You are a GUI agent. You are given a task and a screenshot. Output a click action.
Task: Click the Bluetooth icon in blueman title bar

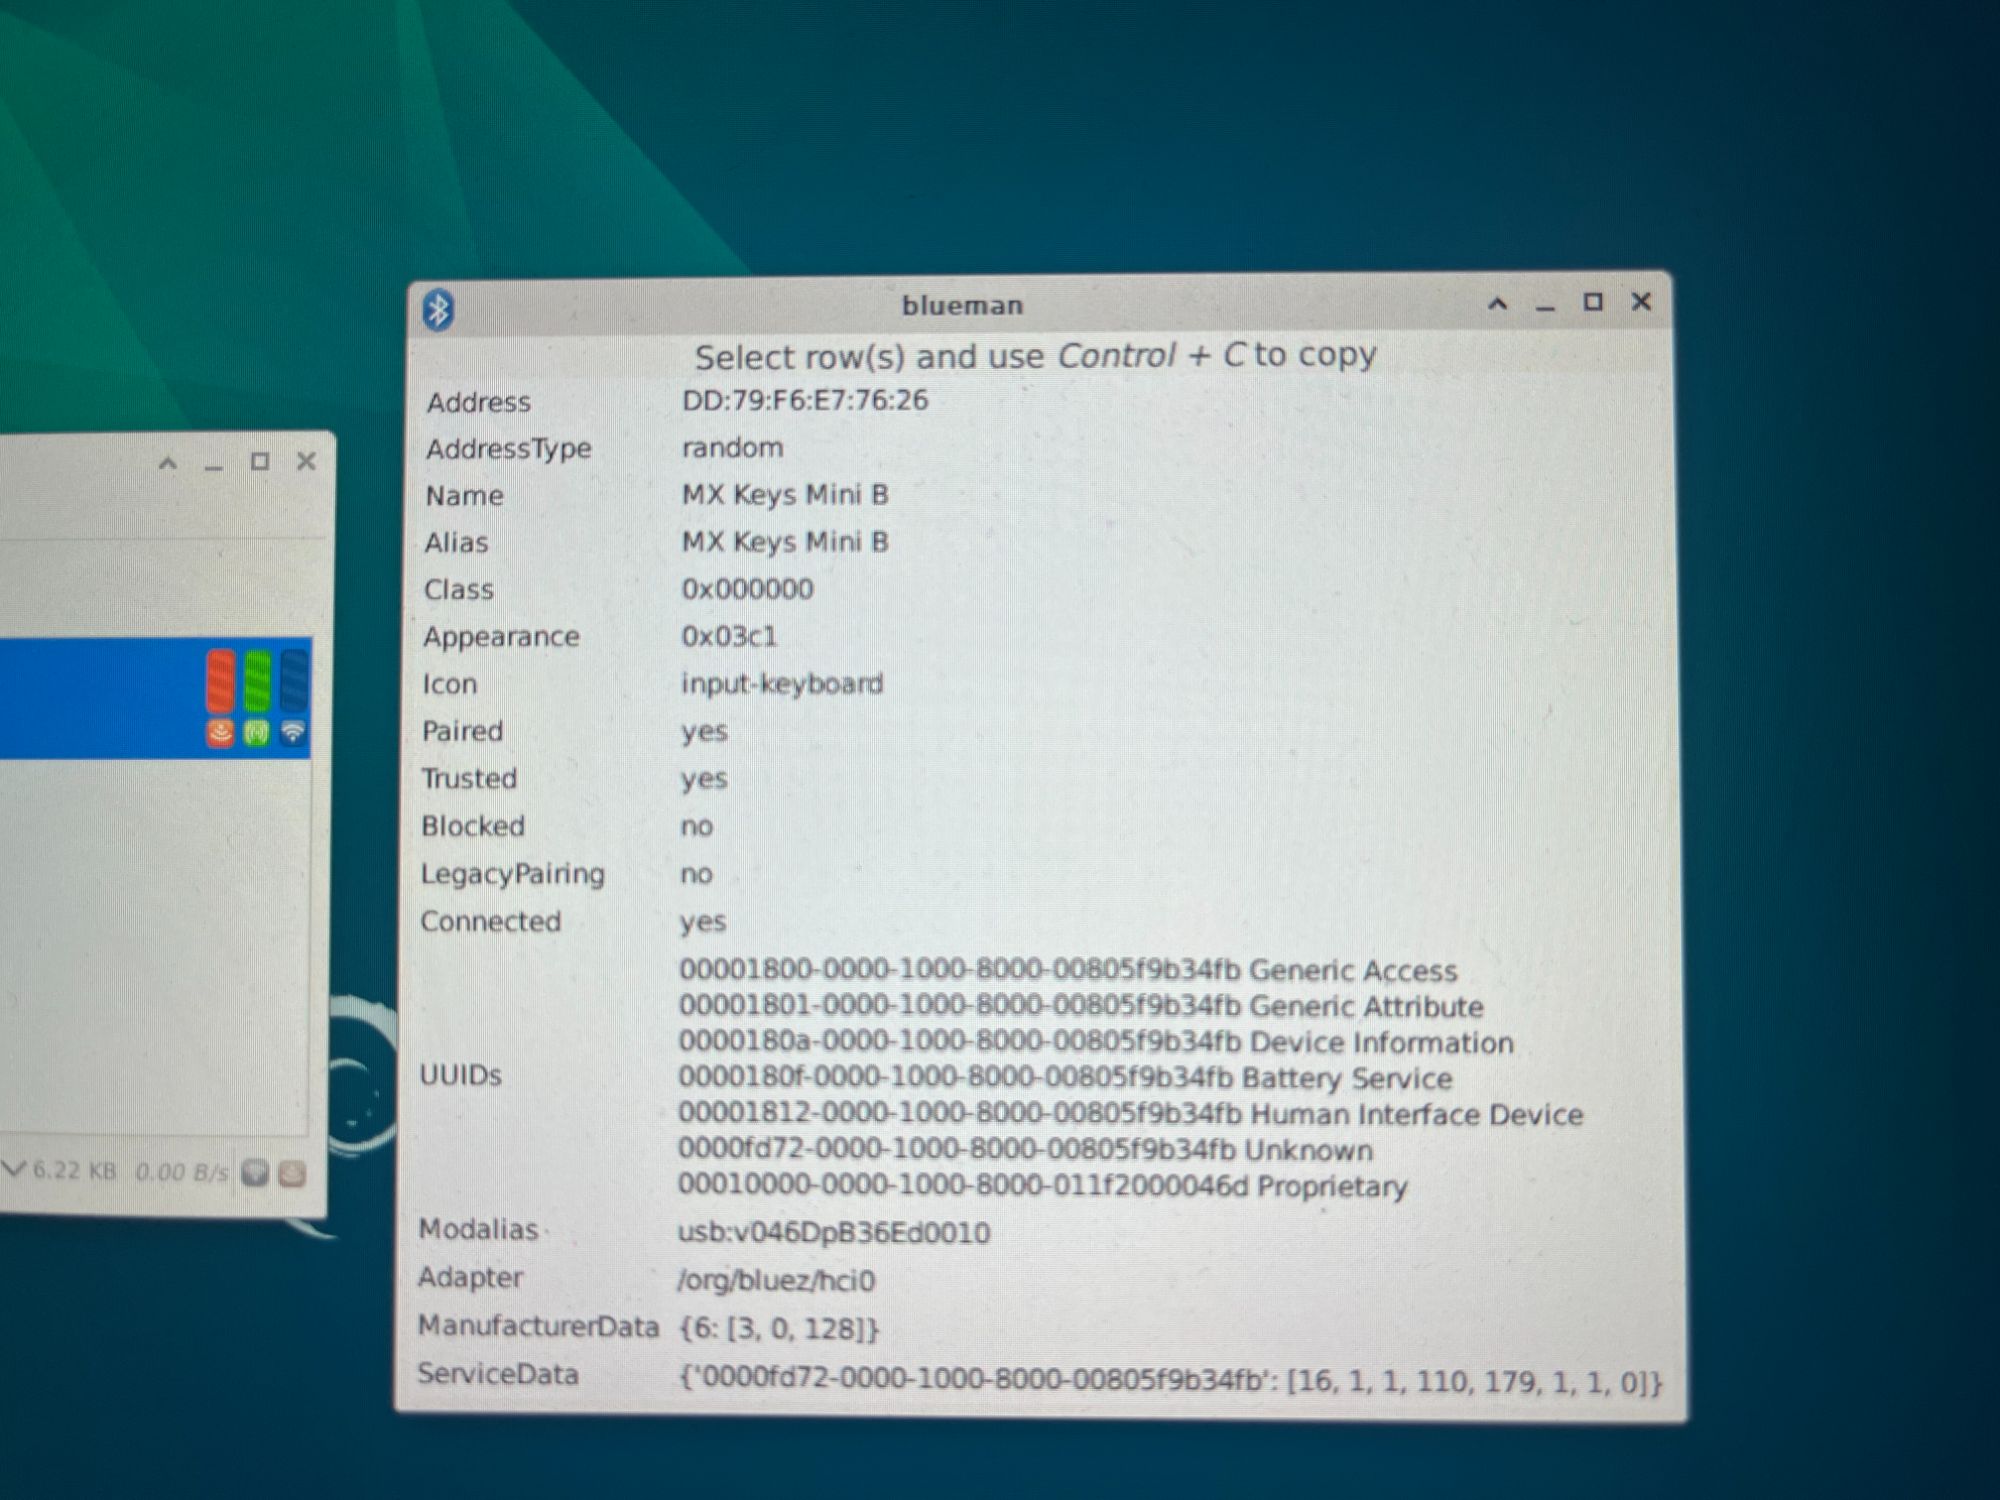438,309
